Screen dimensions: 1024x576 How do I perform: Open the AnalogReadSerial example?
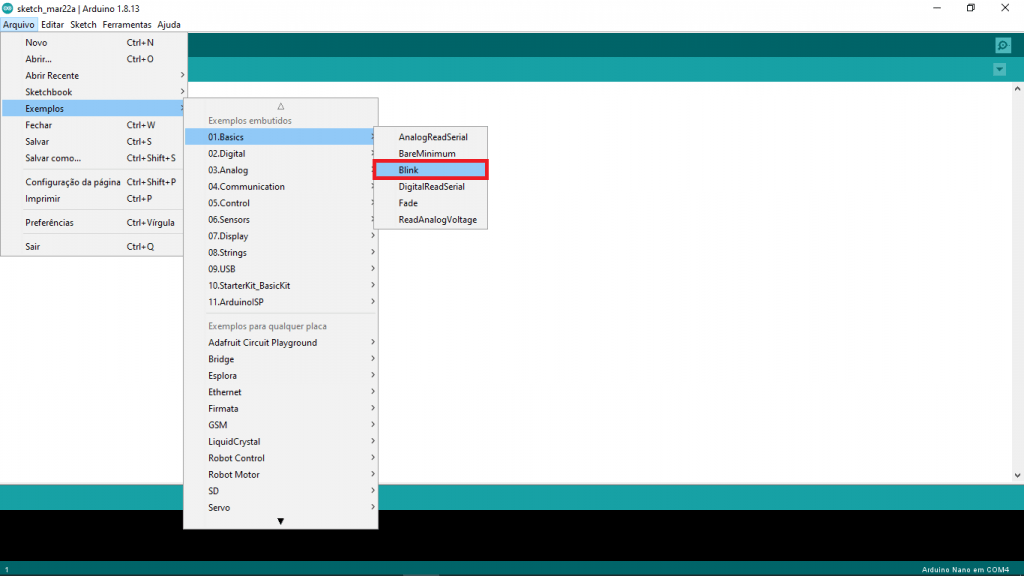(x=430, y=137)
